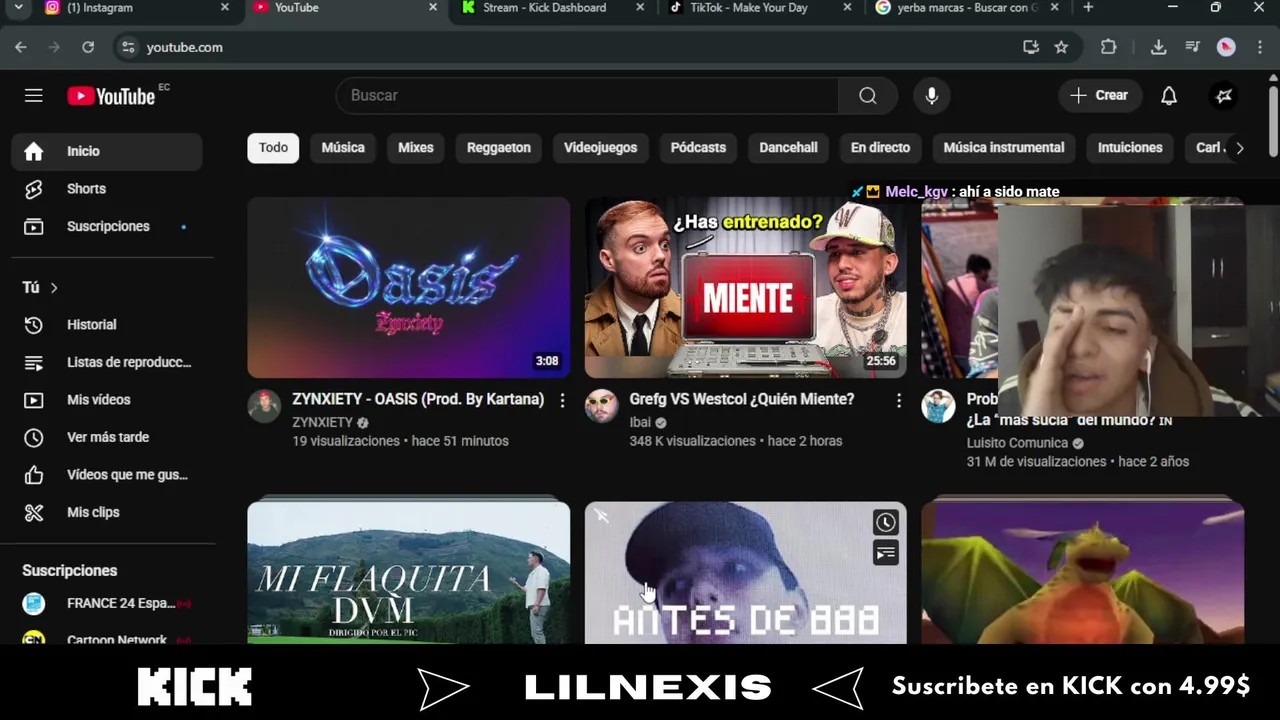The height and width of the screenshot is (720, 1280).
Task: Click the magnifier search button
Action: (868, 95)
